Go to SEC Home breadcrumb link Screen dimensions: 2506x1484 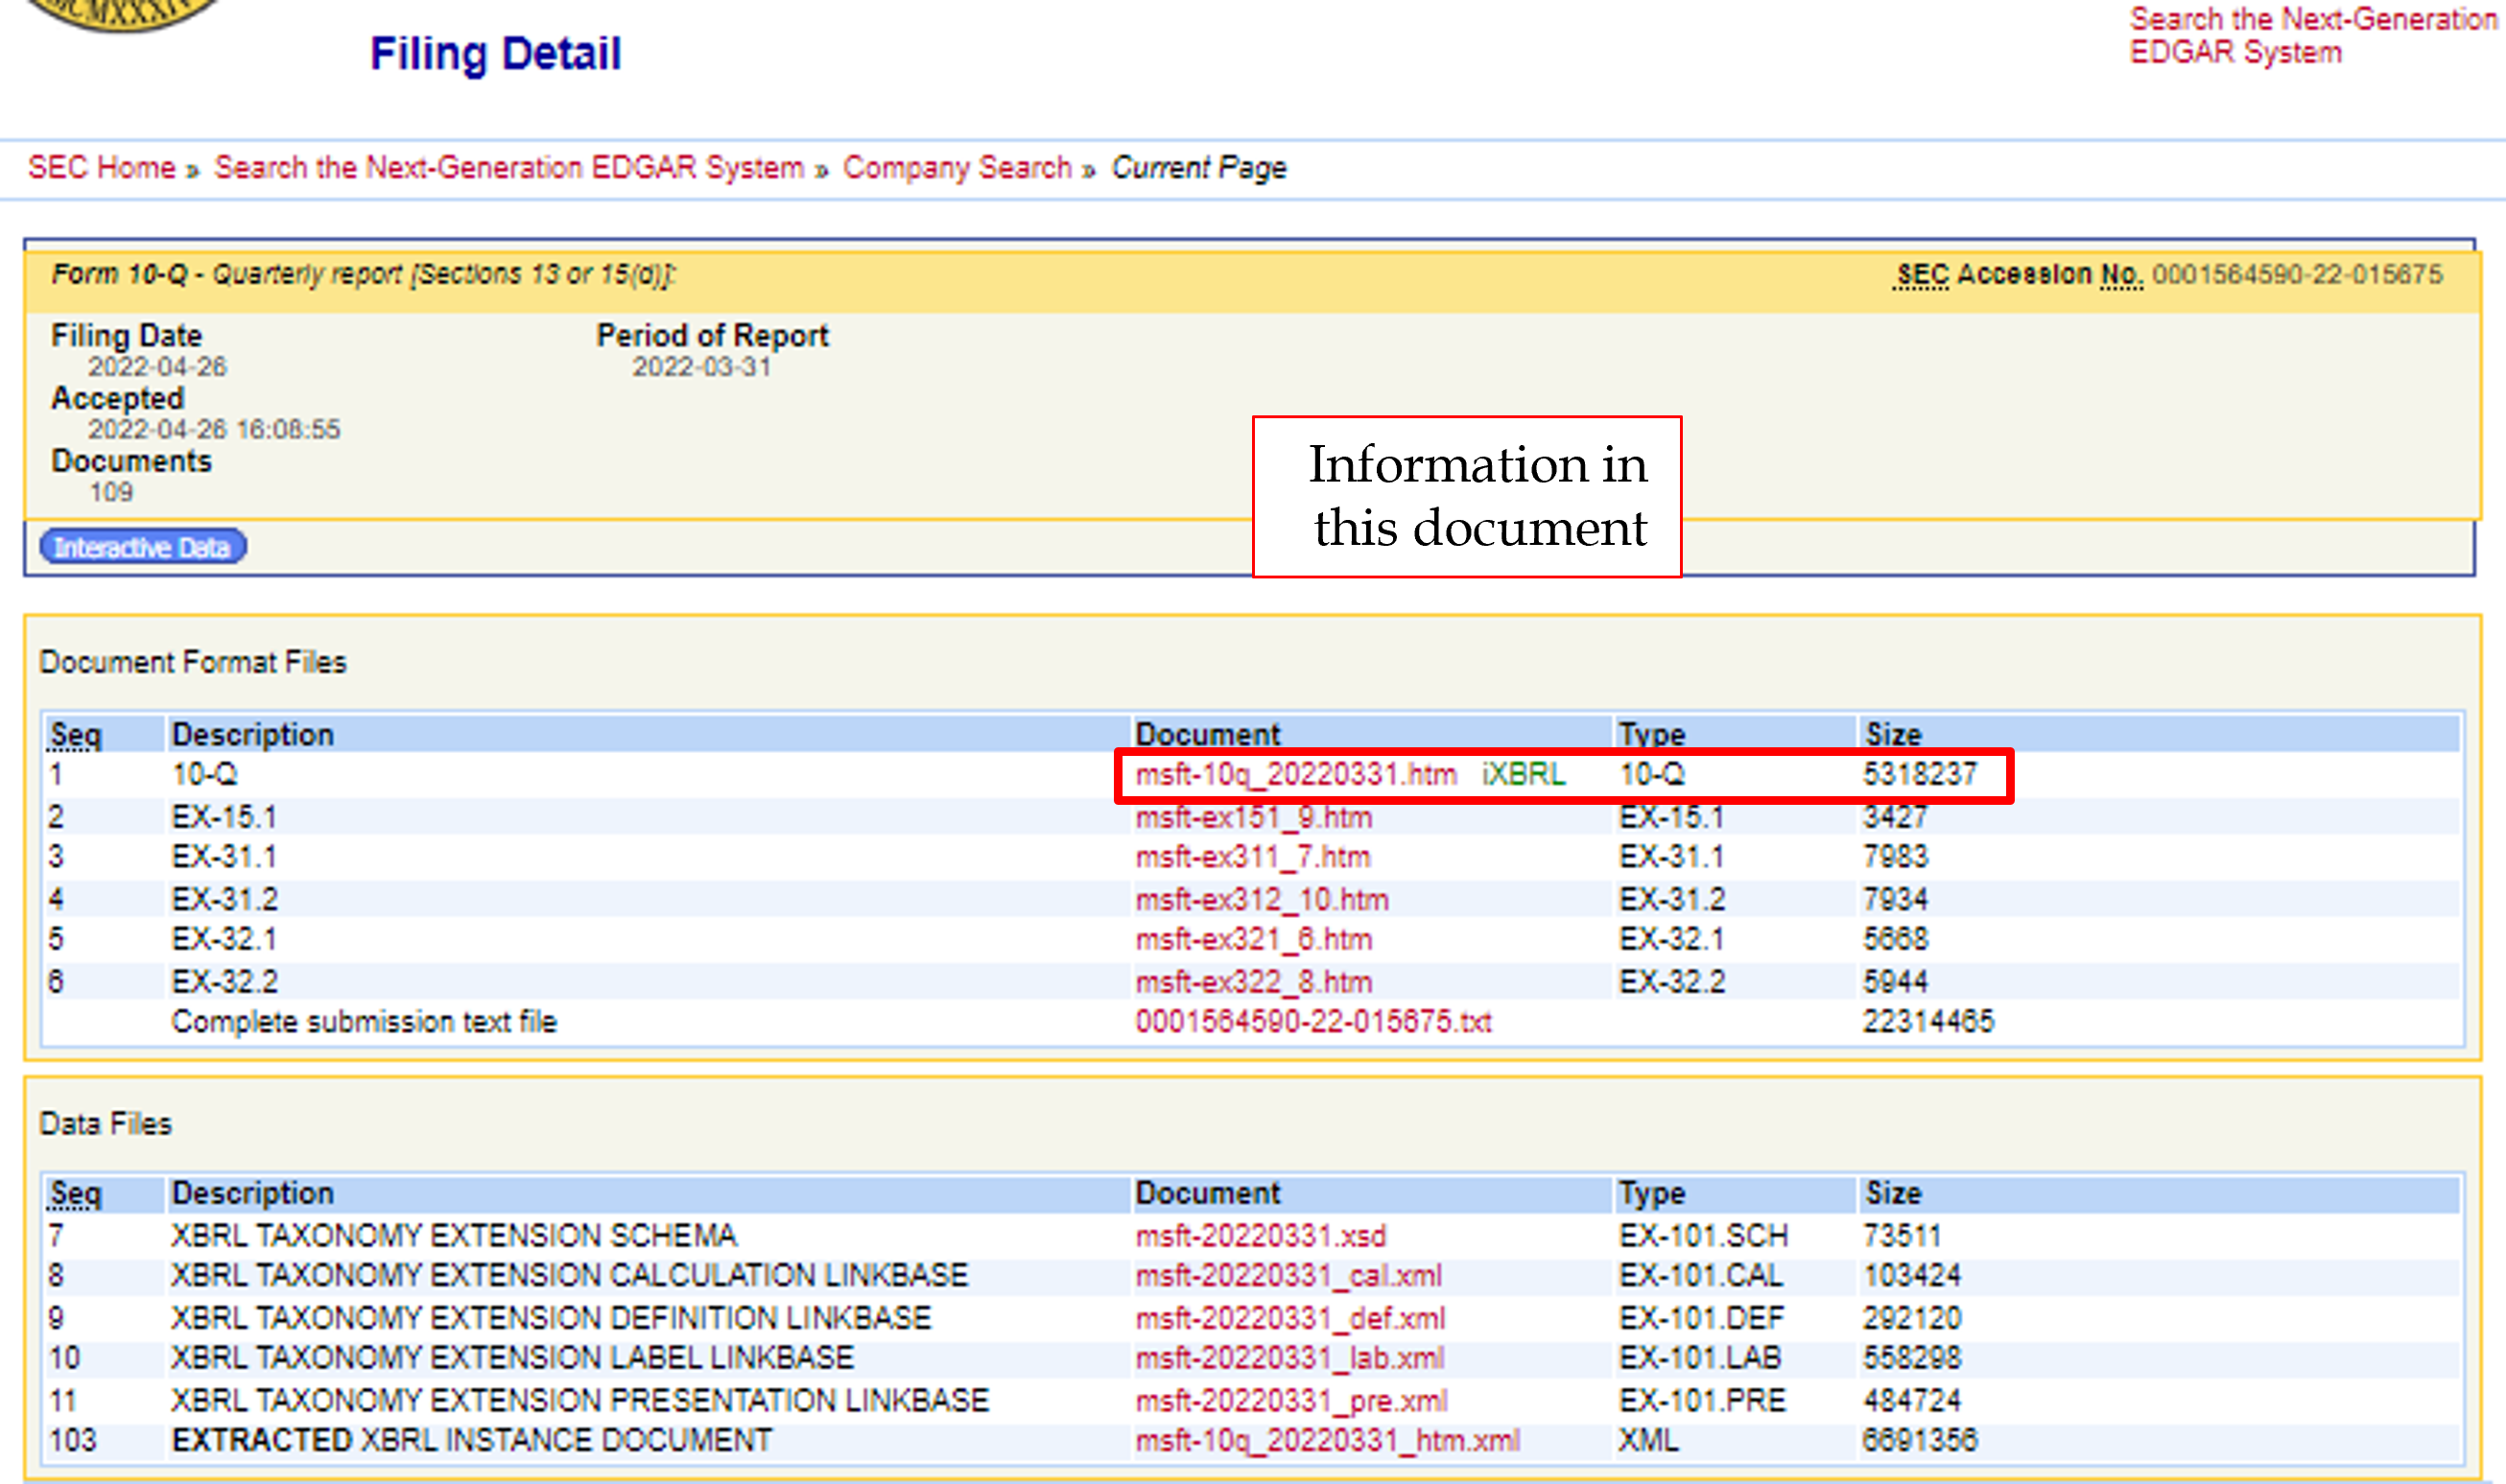point(102,167)
